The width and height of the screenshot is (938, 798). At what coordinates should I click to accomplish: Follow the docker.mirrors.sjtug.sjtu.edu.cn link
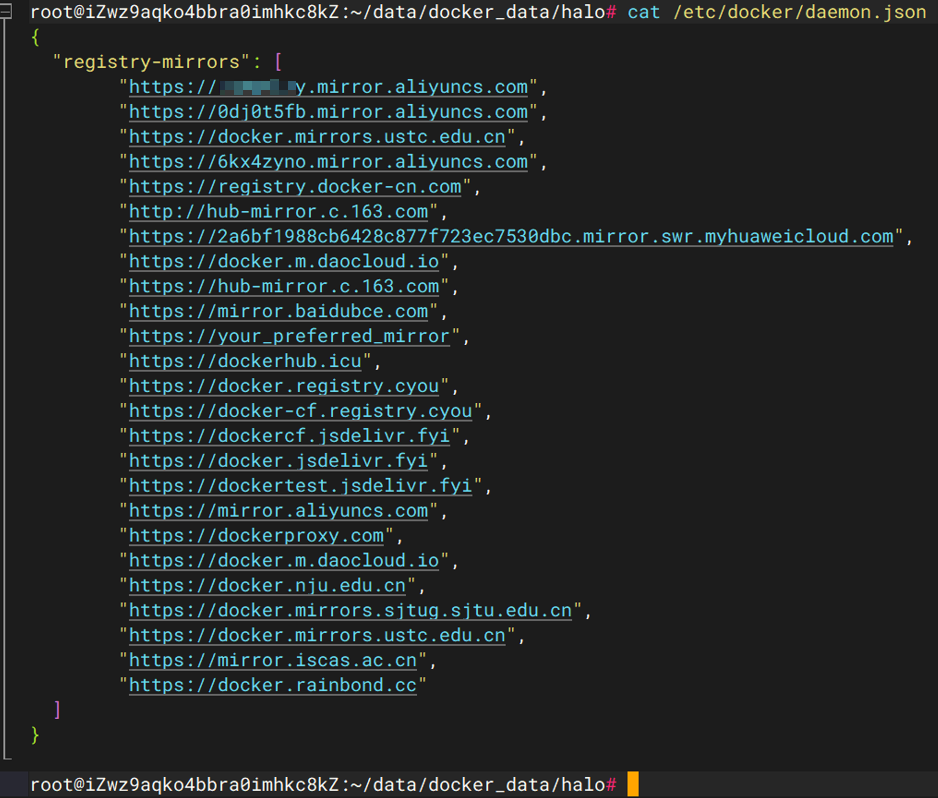point(350,611)
